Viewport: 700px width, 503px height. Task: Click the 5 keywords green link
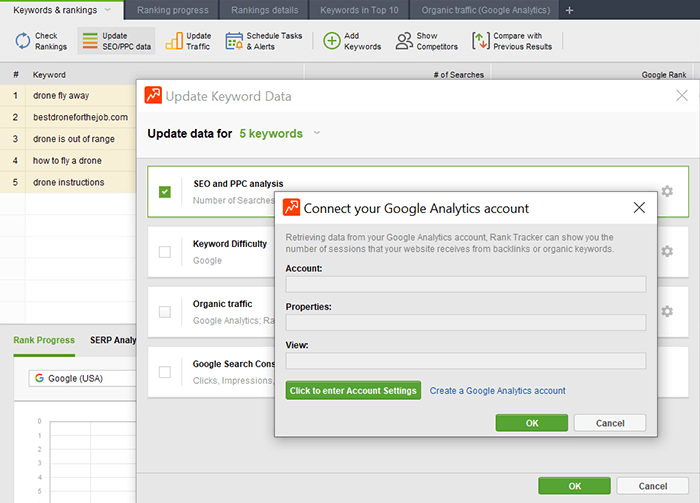tap(271, 133)
